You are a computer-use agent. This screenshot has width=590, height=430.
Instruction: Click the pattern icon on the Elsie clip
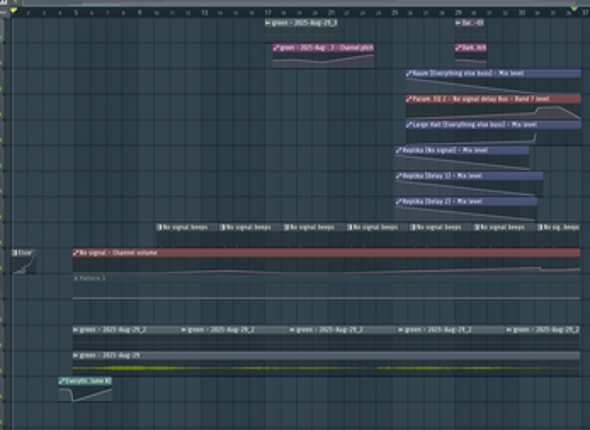(15, 253)
